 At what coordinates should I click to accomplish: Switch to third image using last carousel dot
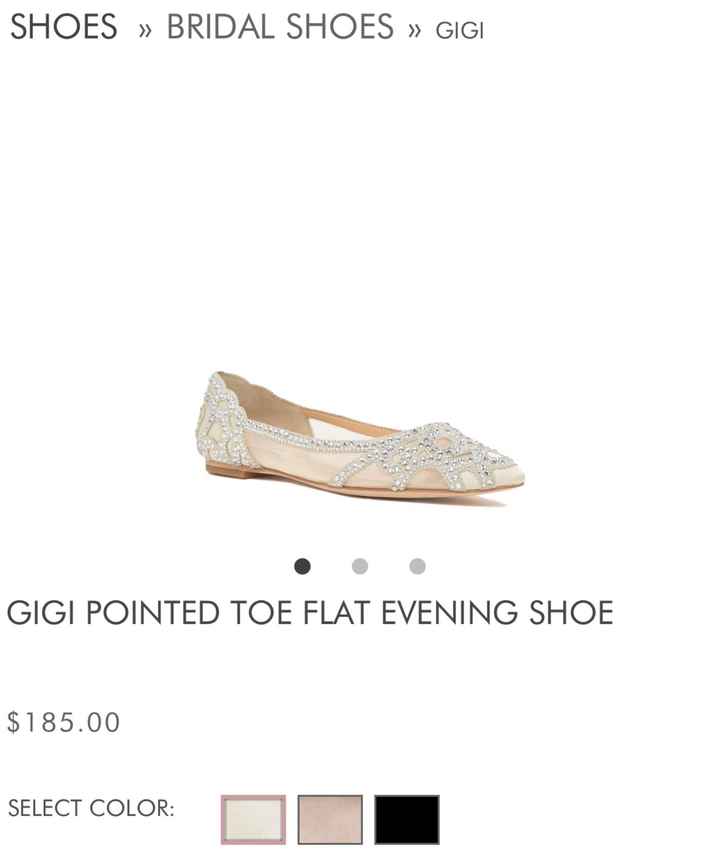(417, 567)
